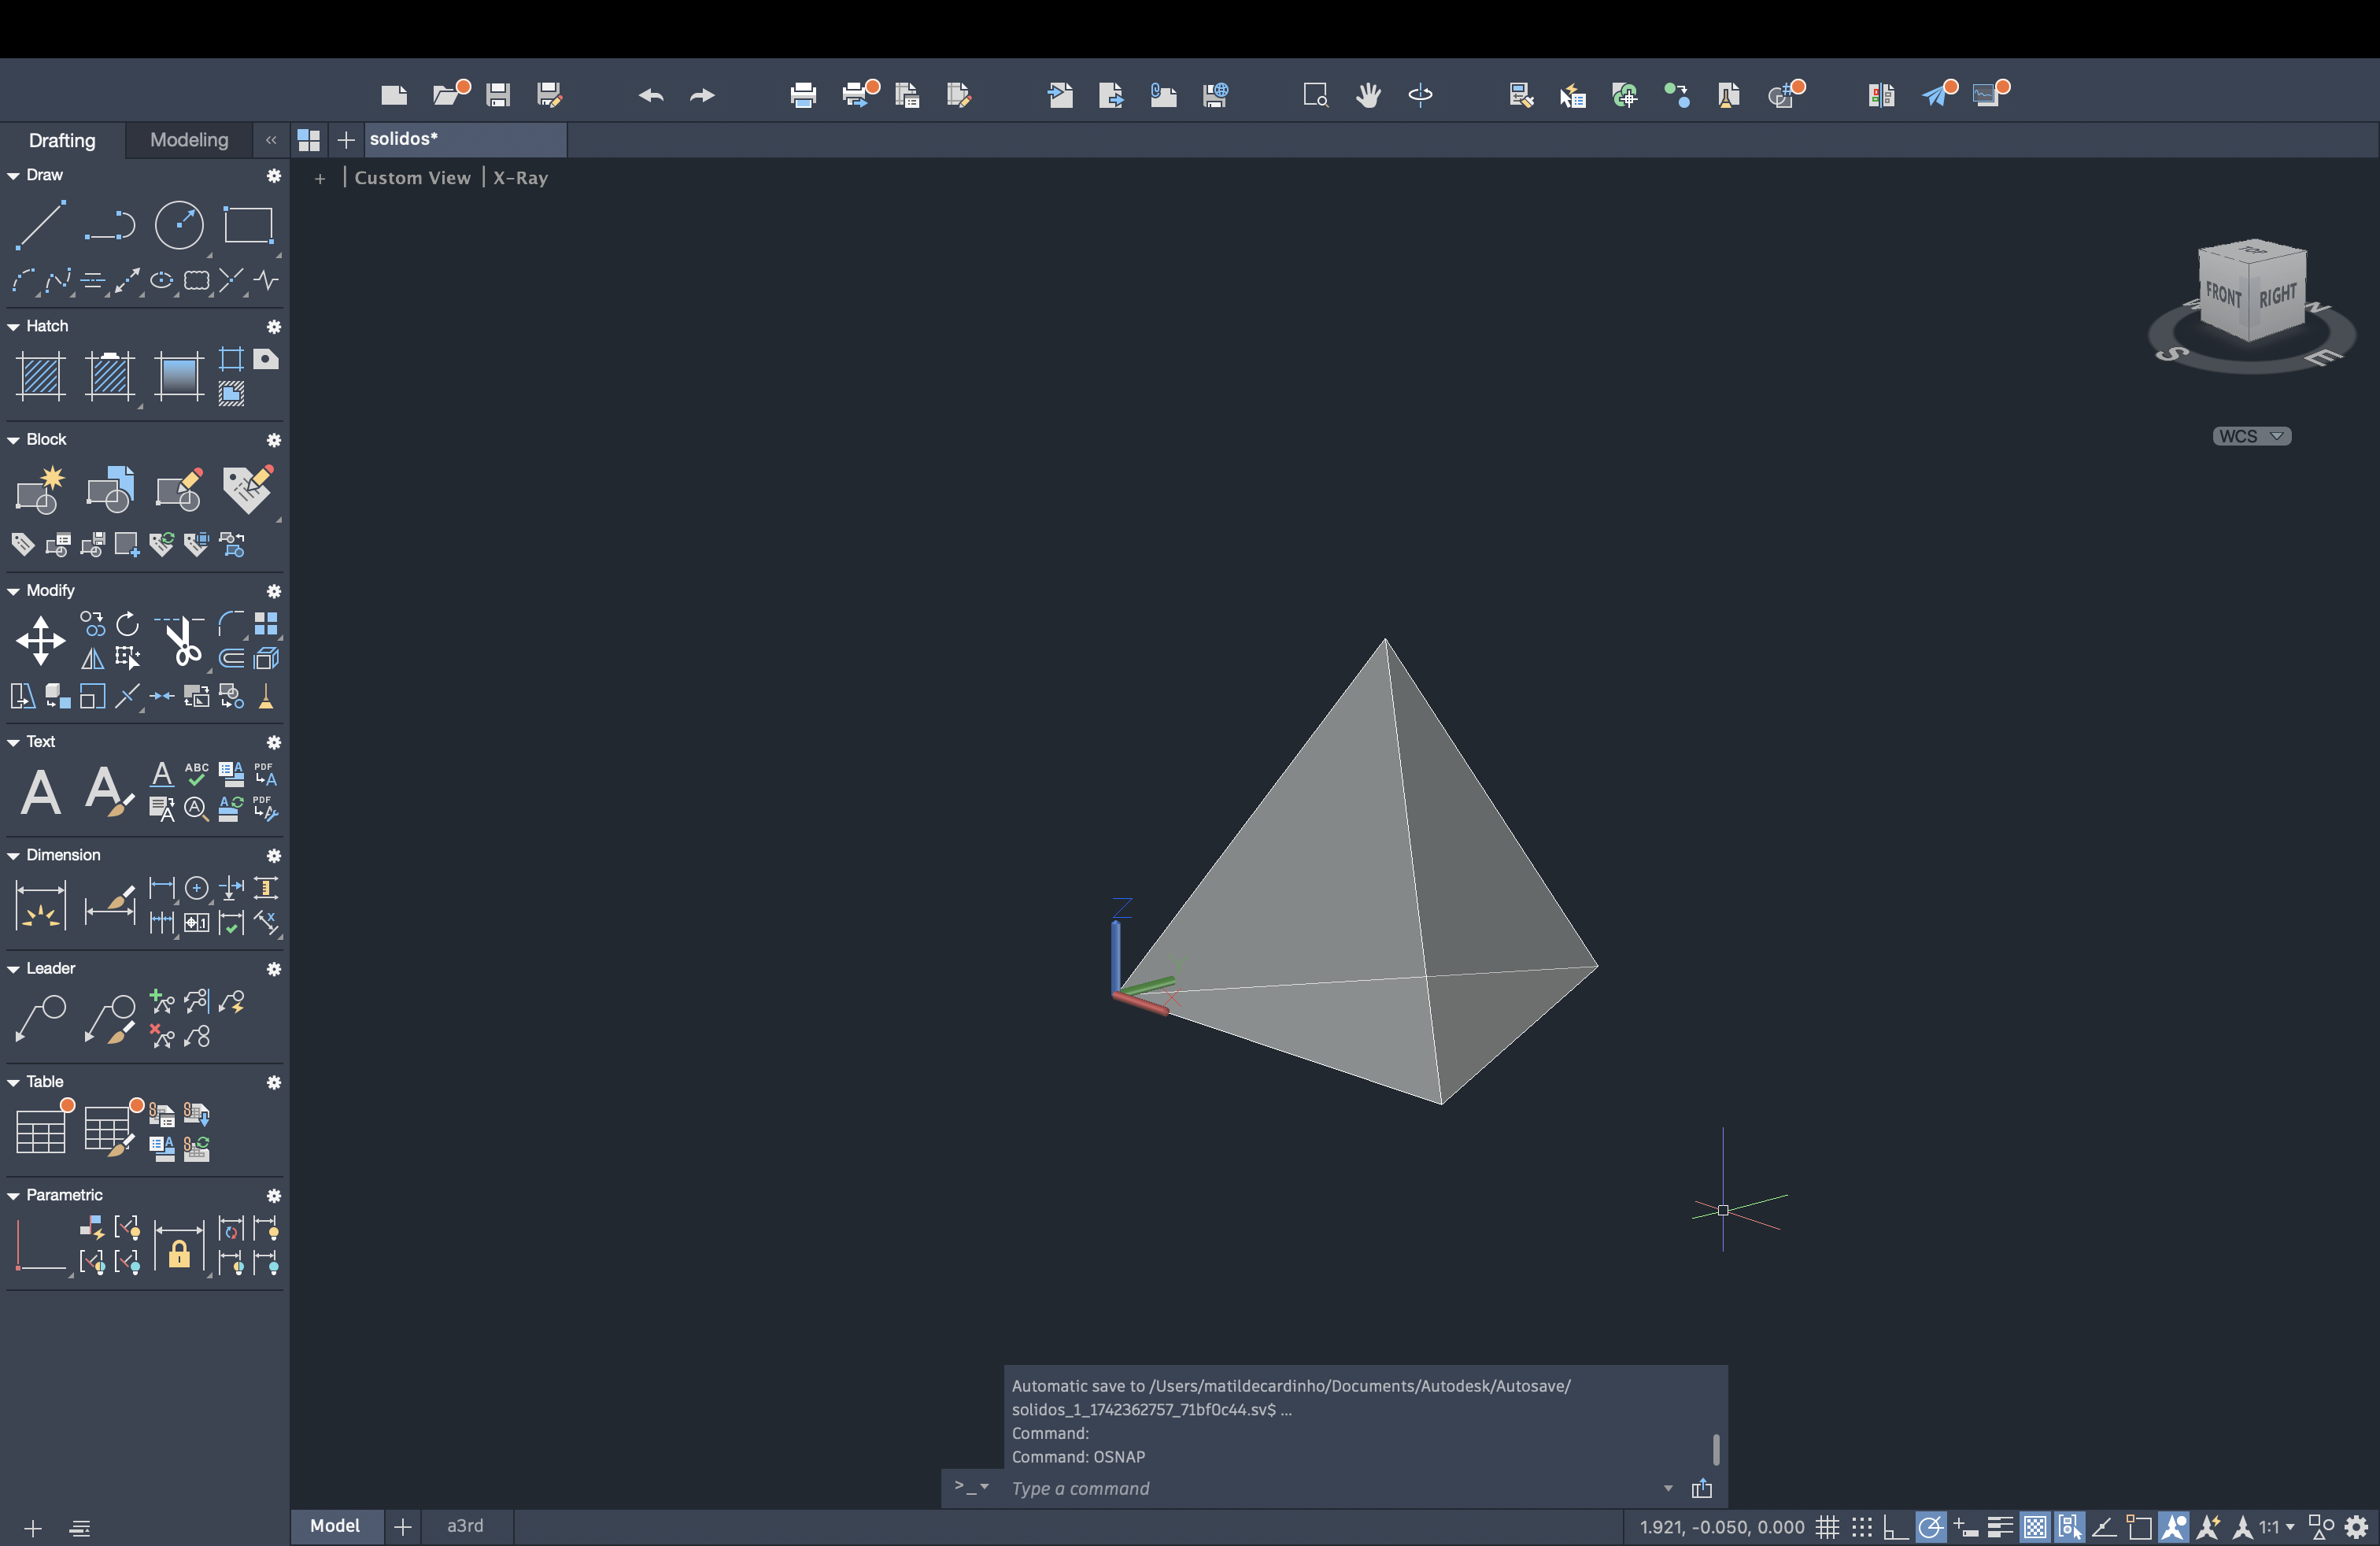Open the WCS coordinate system dropdown
2380x1546 pixels.
[x=2251, y=436]
